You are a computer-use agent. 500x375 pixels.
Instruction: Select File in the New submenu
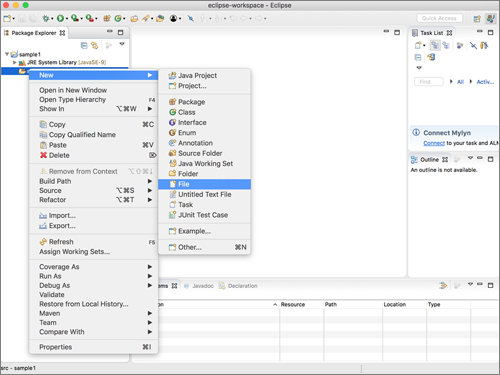click(204, 184)
